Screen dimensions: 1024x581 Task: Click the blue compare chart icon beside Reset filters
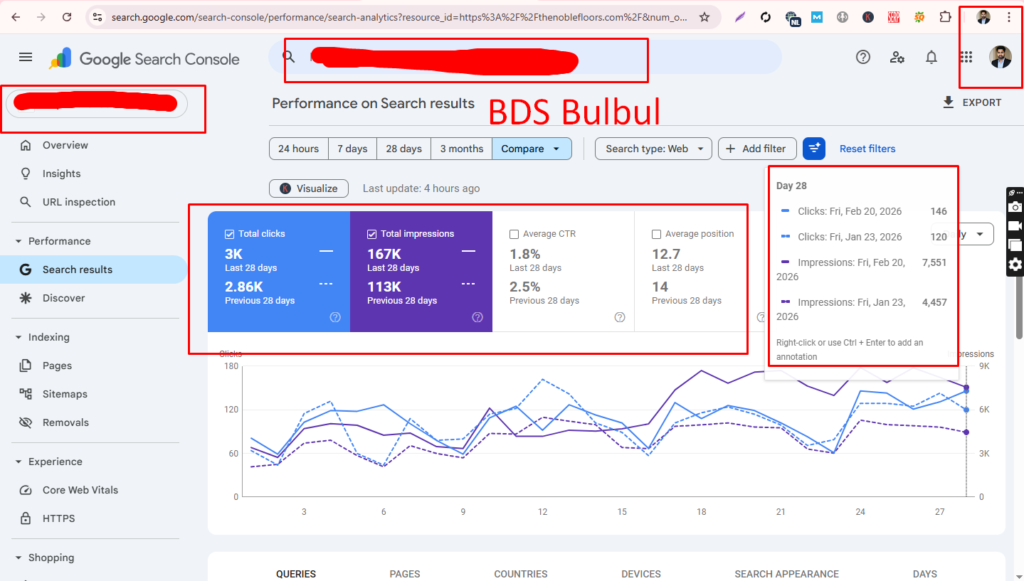[x=814, y=148]
